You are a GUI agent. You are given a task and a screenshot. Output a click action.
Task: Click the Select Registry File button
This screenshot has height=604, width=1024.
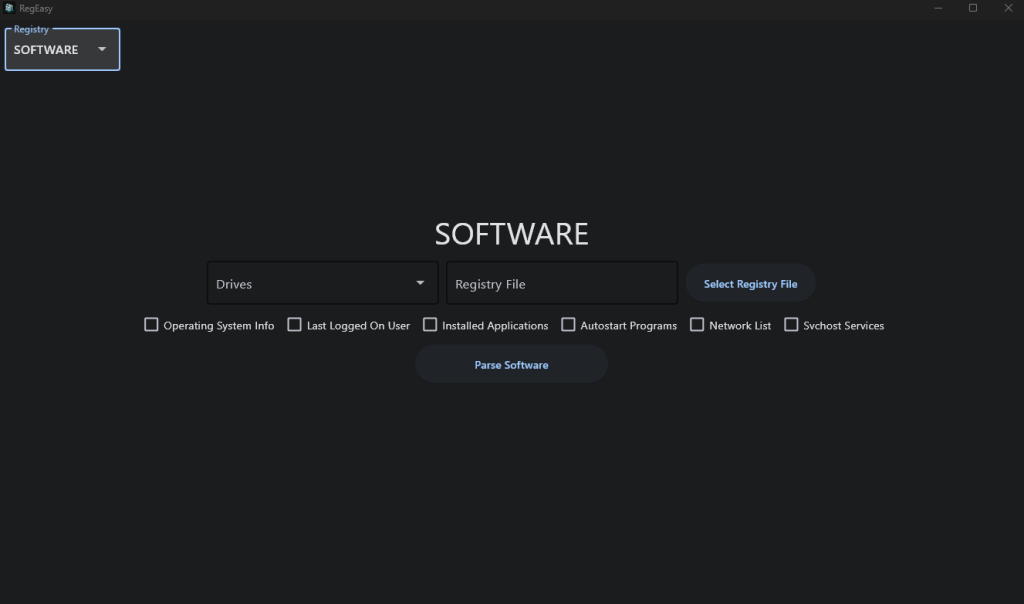[x=750, y=284]
